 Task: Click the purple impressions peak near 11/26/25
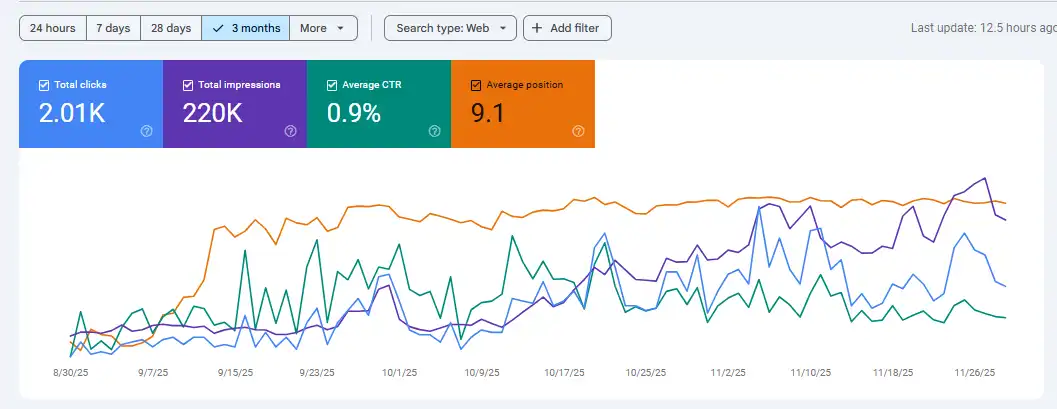(x=986, y=179)
